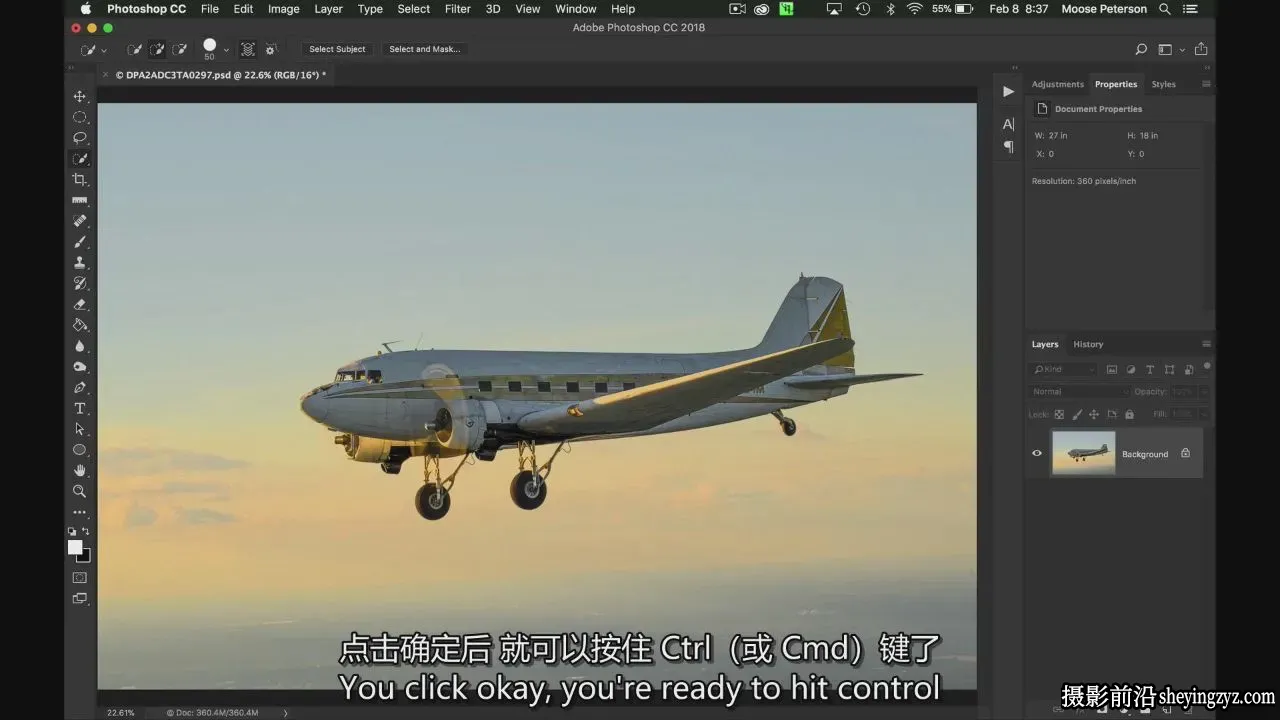Select the Elliptical Marquee tool

(x=80, y=117)
